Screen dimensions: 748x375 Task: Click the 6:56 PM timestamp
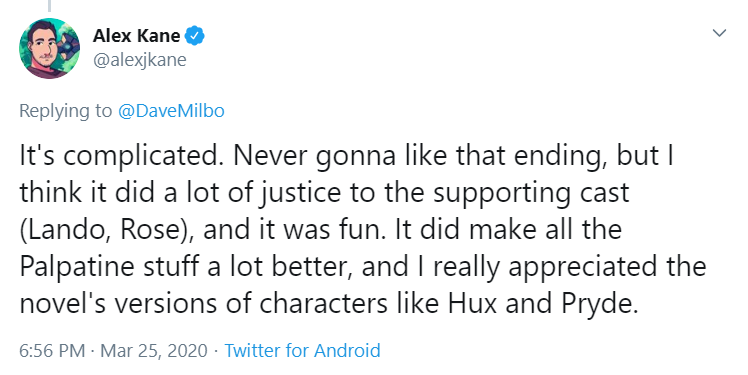[x=52, y=351]
